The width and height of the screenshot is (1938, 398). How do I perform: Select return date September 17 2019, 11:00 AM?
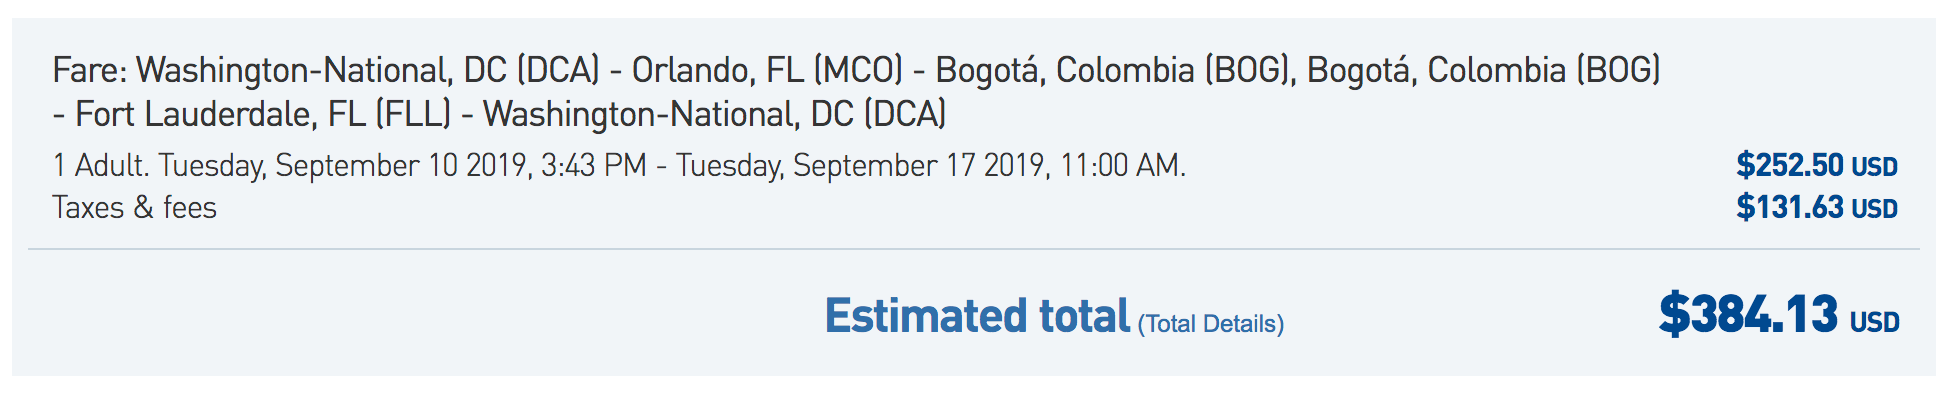[x=989, y=165]
